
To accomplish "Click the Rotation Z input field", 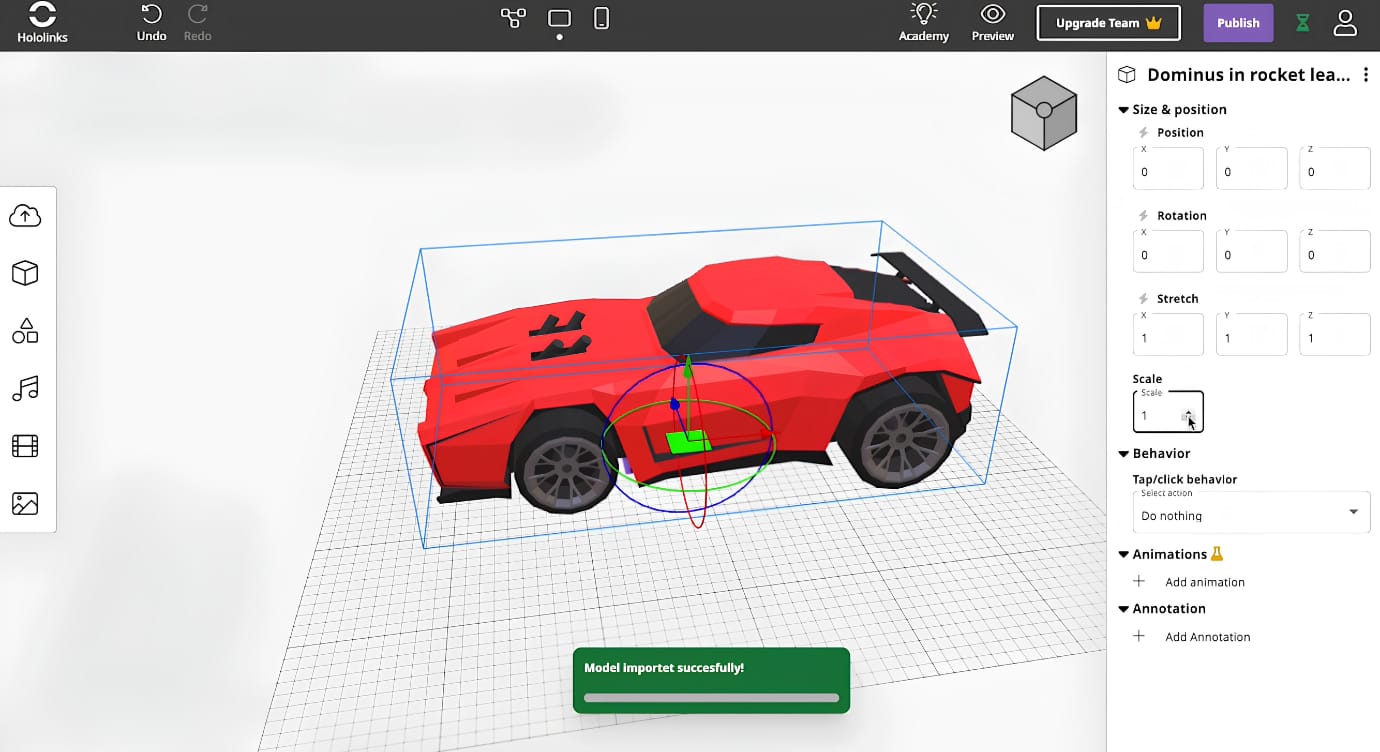I will [x=1334, y=251].
